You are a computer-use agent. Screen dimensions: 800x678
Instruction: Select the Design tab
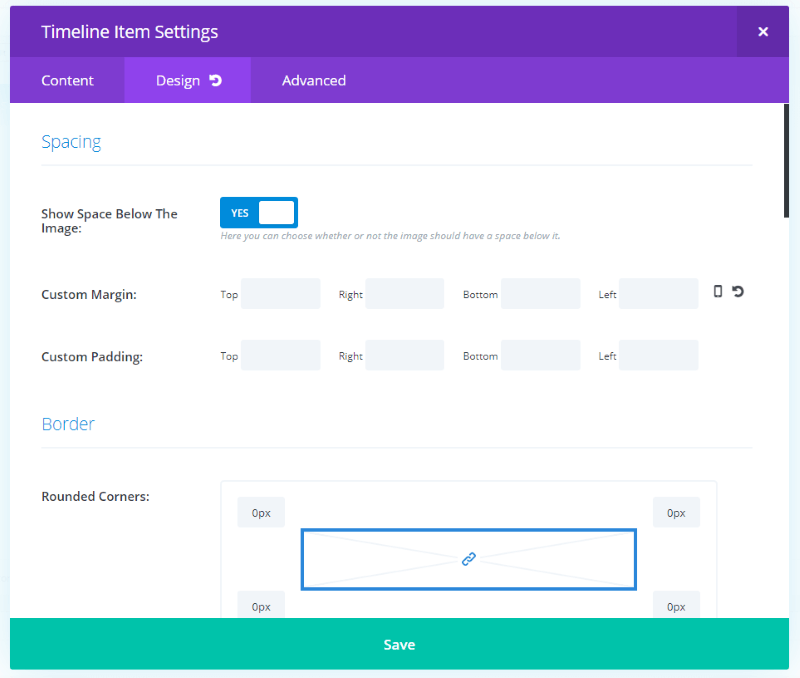coord(187,81)
